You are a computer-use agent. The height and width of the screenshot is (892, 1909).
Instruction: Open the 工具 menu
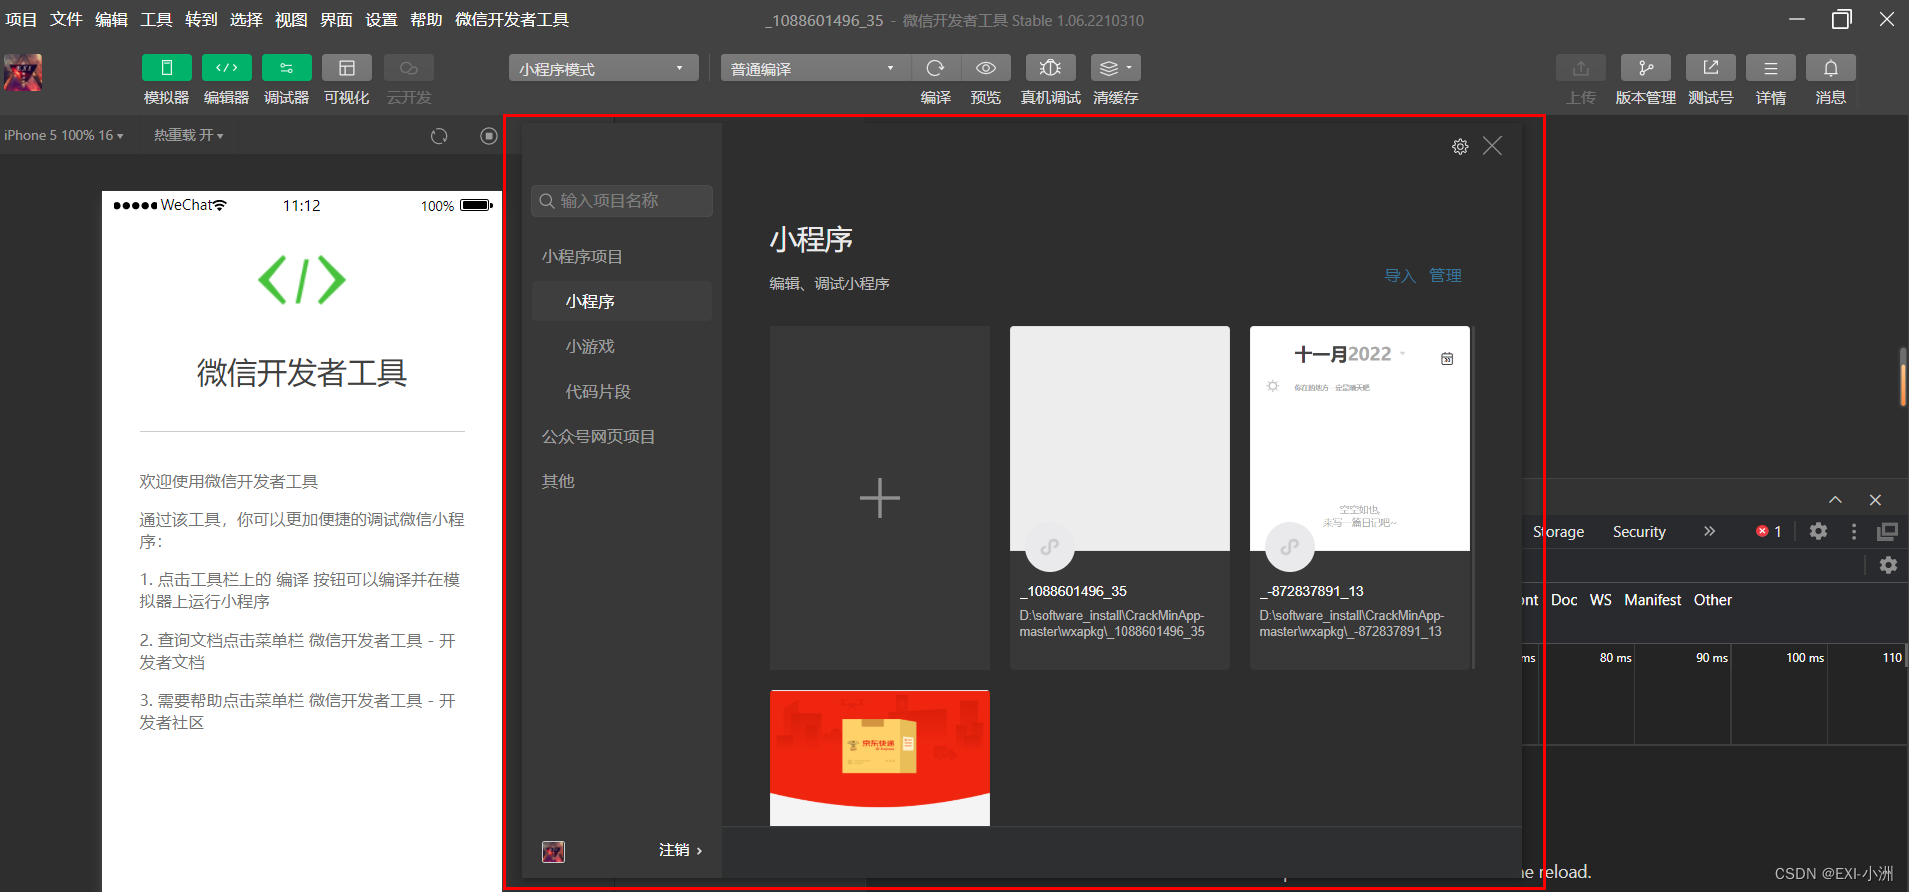click(156, 20)
